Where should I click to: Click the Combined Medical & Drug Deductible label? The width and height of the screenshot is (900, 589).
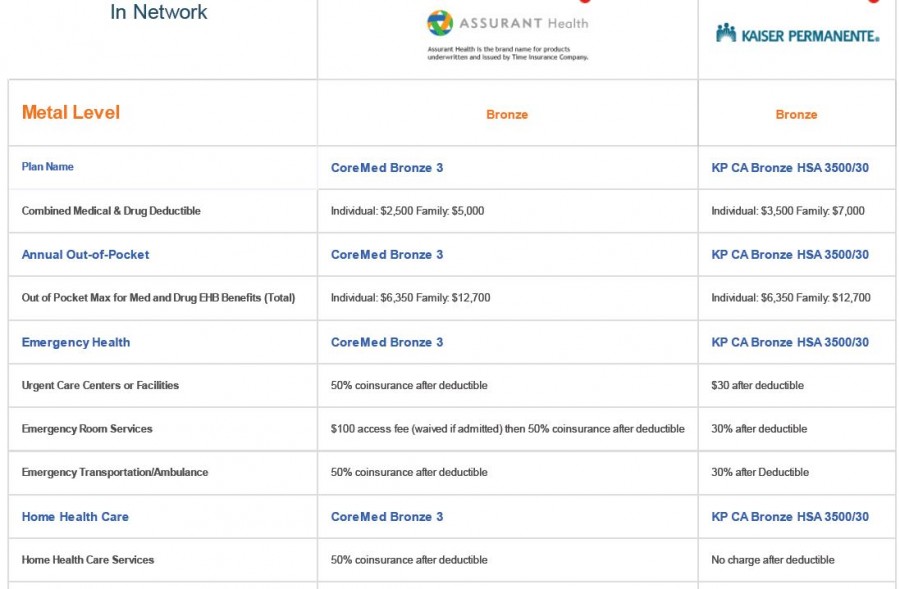tap(111, 211)
